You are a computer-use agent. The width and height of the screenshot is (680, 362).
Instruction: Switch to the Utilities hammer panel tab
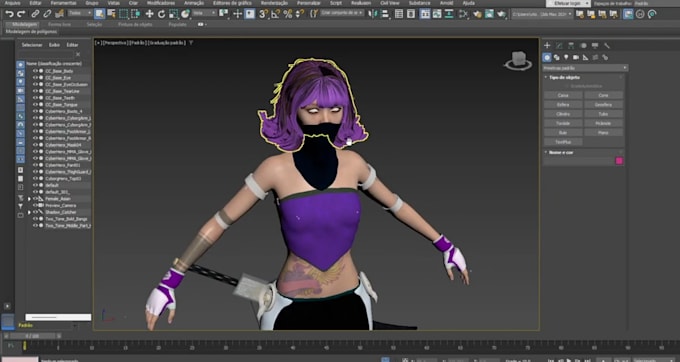click(x=607, y=46)
